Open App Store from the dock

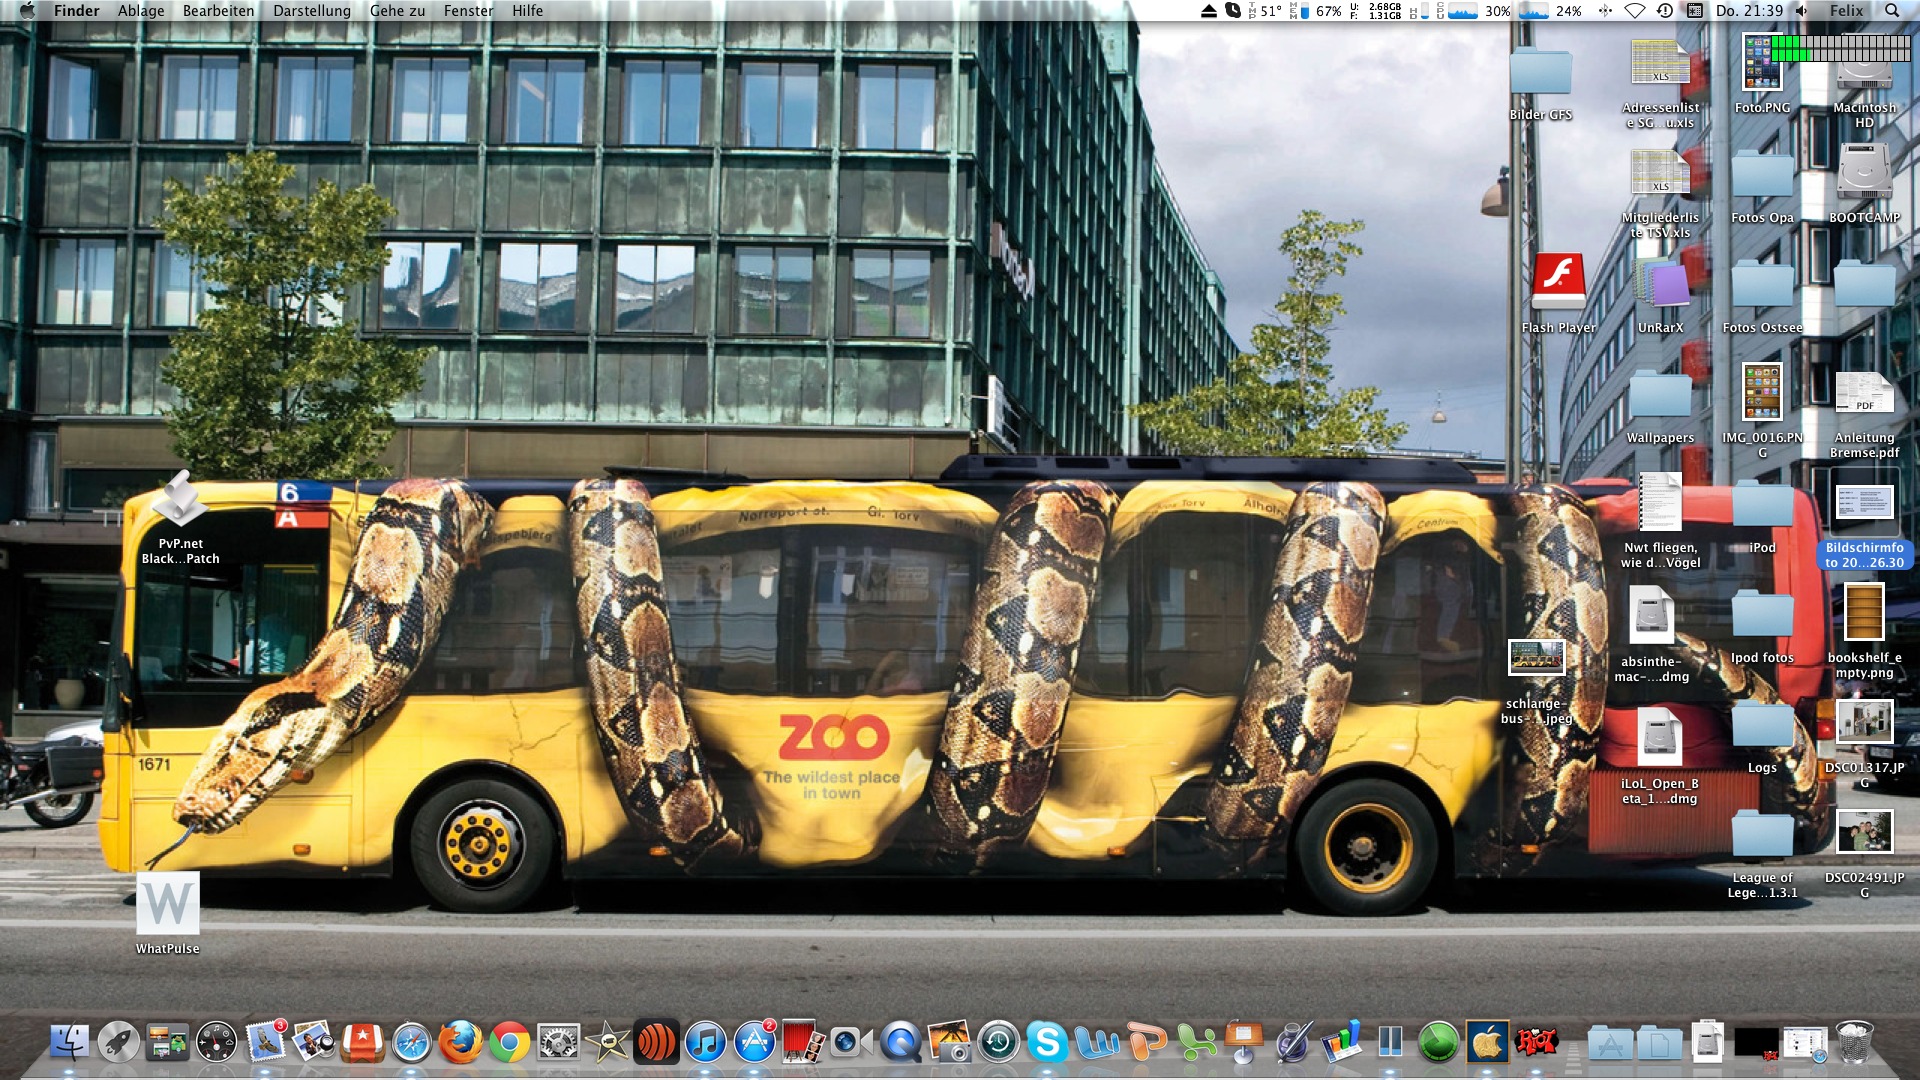755,1043
